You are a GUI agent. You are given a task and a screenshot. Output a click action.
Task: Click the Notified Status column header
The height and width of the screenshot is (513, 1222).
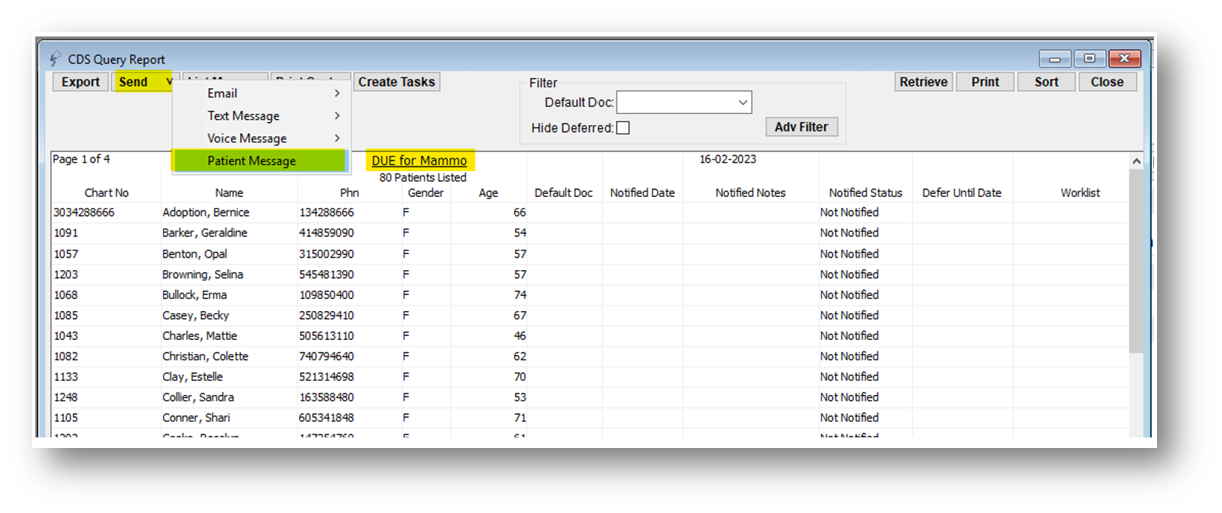pos(866,193)
